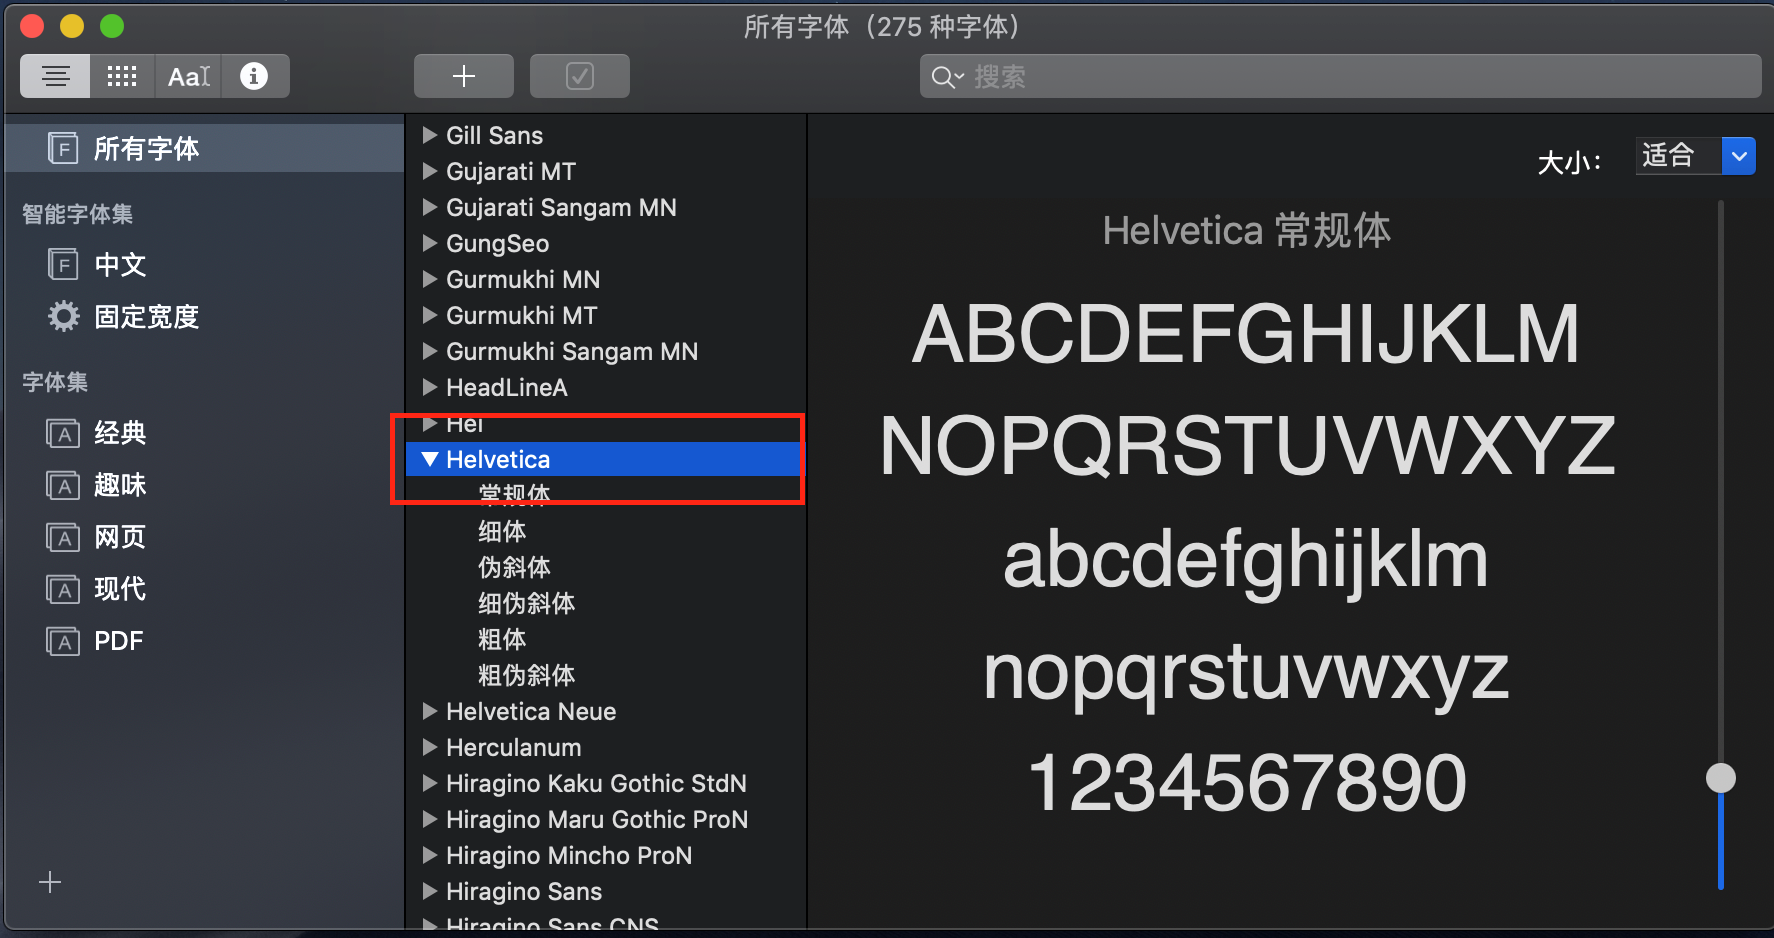Viewport: 1774px width, 938px height.
Task: Click collection icon next to PDF
Action: 63,641
